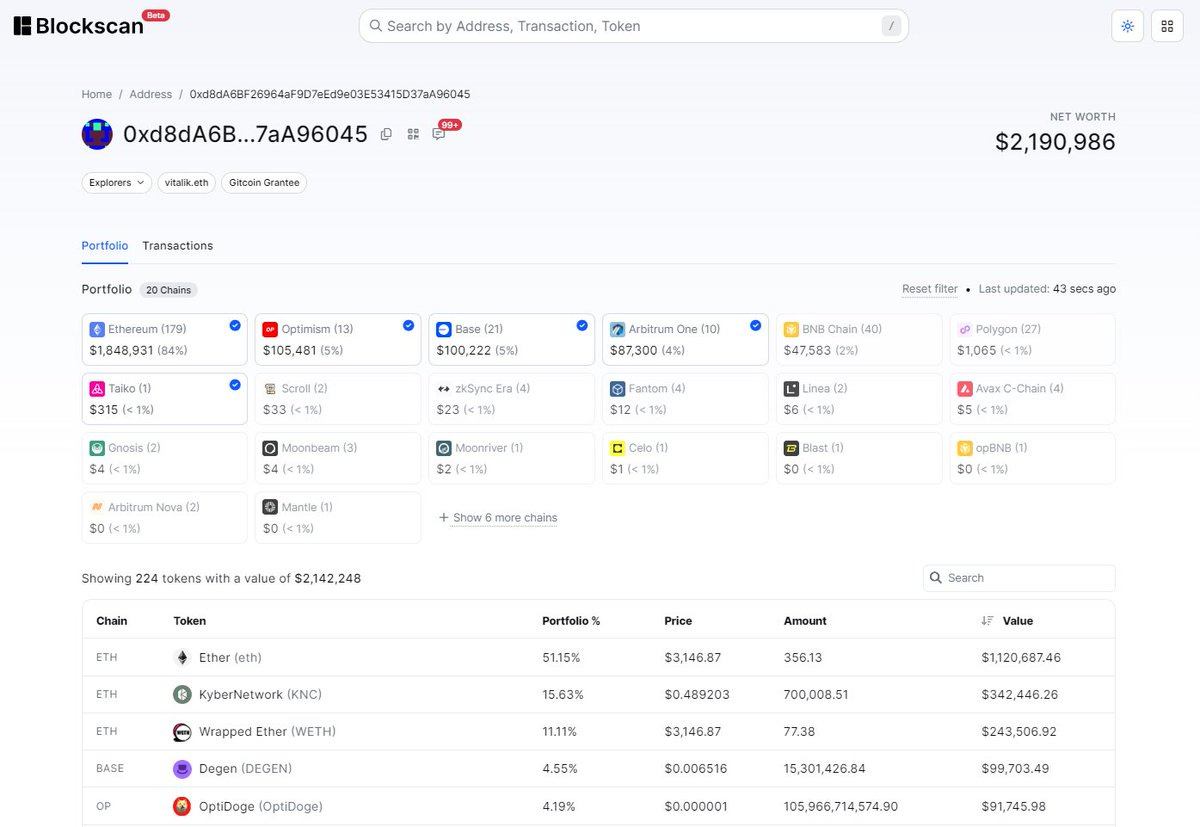Select the Linea (2) chain filter
Screen dimensions: 1200x827
tap(859, 399)
